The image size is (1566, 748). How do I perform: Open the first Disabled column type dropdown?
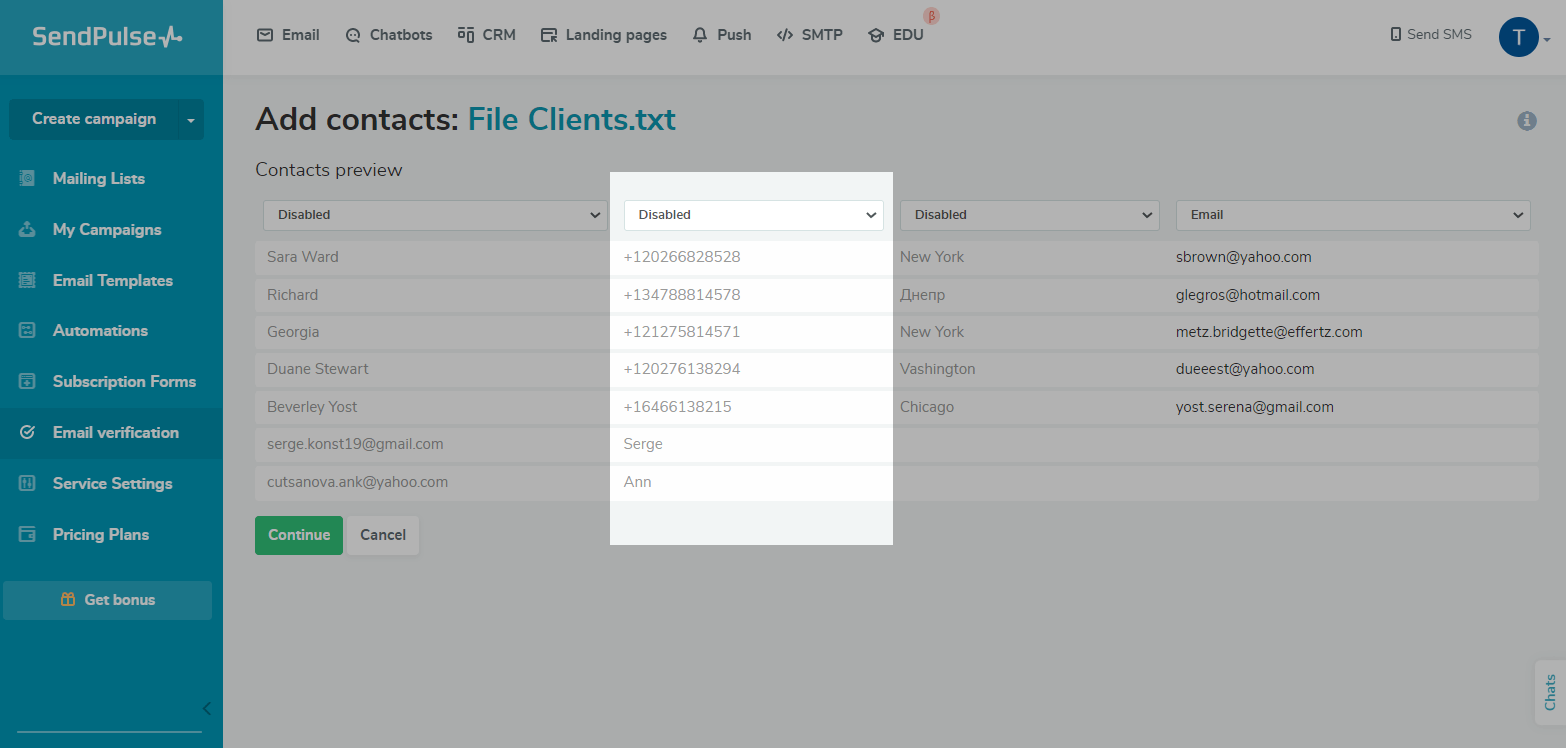[x=434, y=214]
